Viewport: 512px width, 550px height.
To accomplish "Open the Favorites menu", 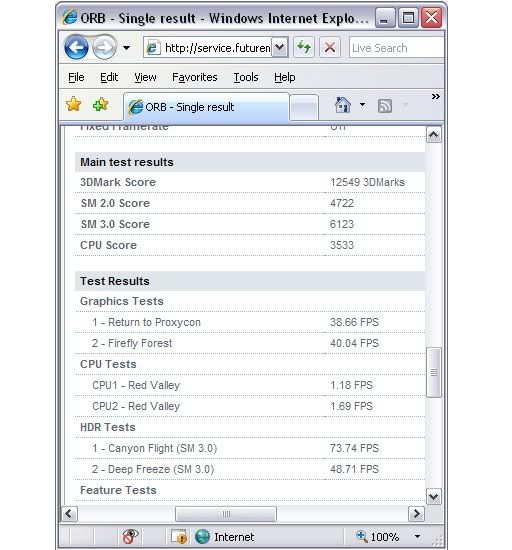I will 195,77.
